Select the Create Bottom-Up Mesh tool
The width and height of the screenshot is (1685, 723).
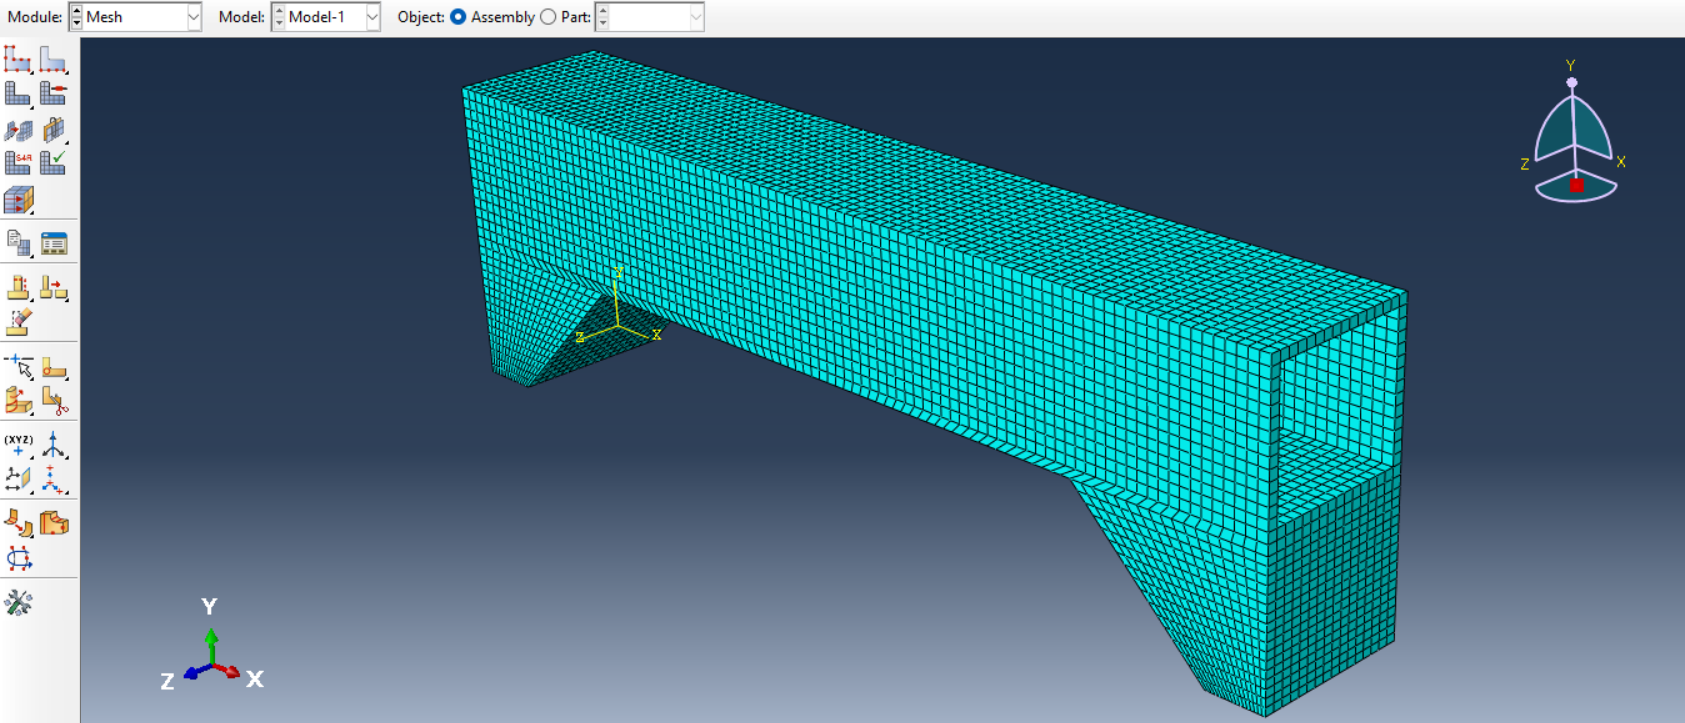click(18, 289)
